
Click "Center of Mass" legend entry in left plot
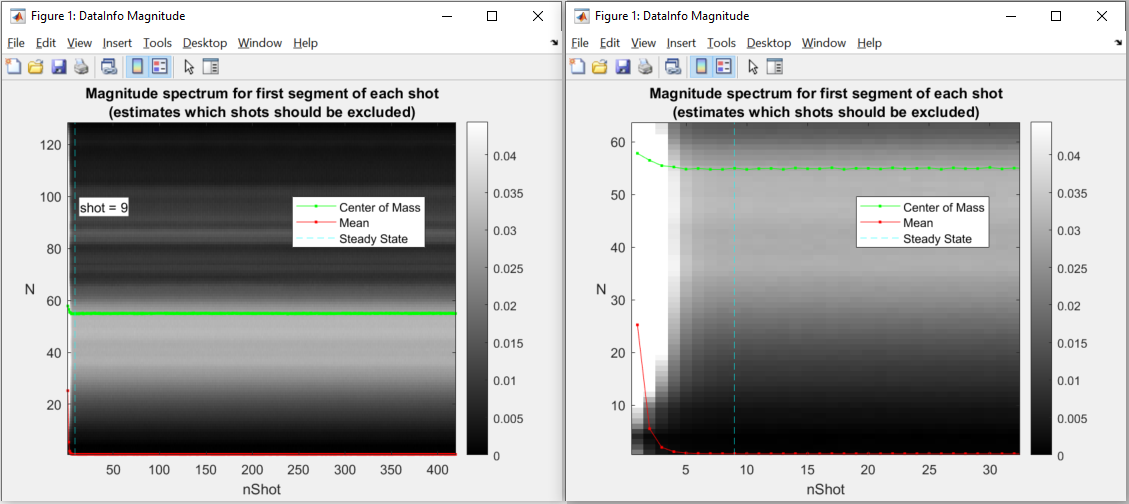tap(380, 207)
